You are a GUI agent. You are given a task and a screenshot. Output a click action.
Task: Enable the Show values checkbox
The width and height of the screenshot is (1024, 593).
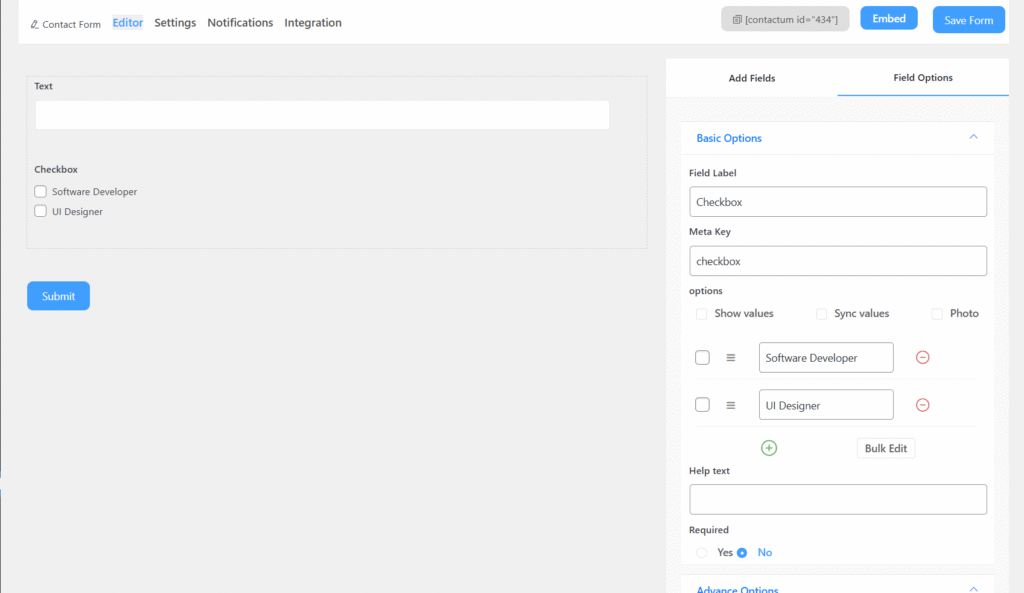pos(702,314)
